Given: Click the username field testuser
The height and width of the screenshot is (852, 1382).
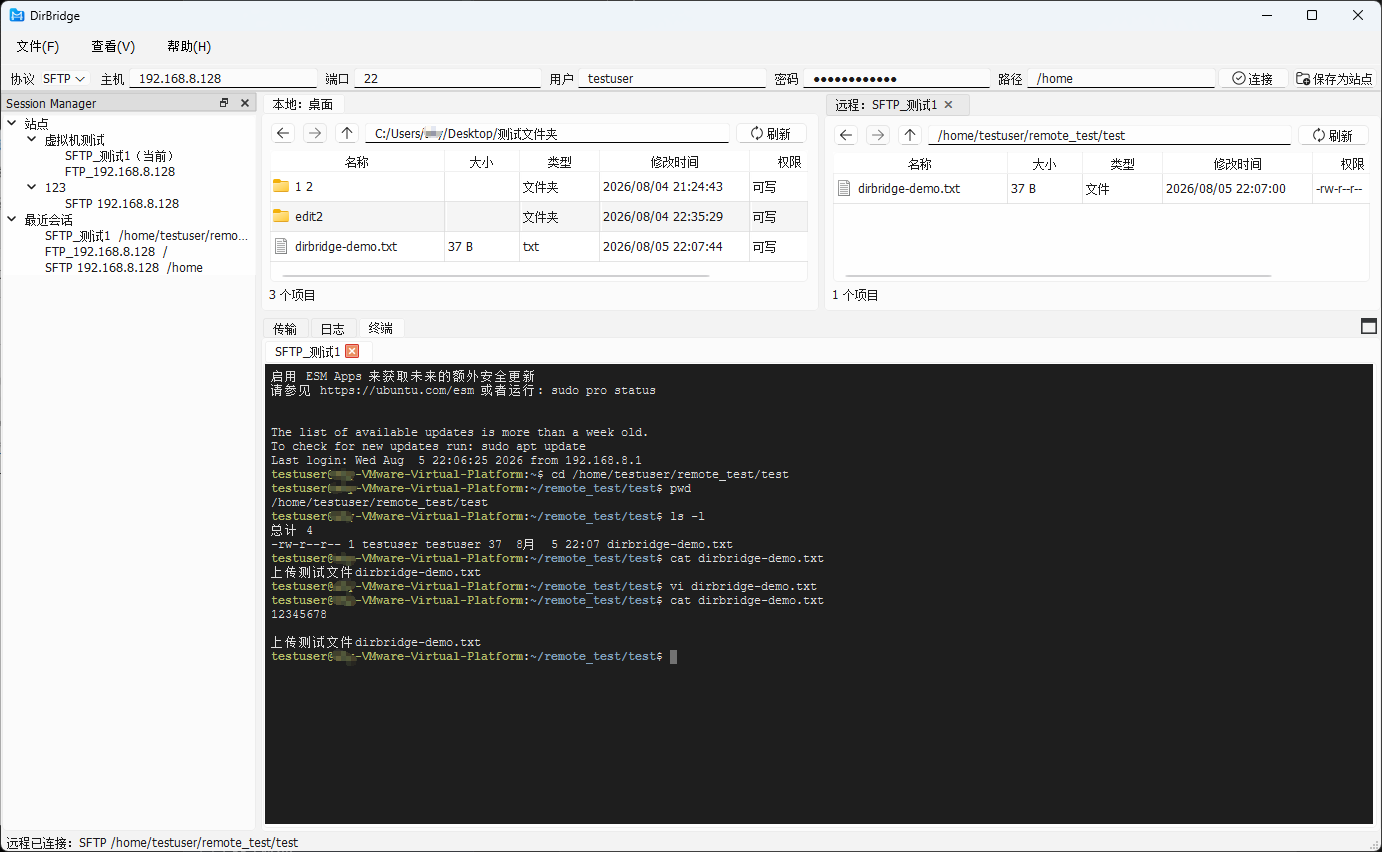Looking at the screenshot, I should [672, 78].
